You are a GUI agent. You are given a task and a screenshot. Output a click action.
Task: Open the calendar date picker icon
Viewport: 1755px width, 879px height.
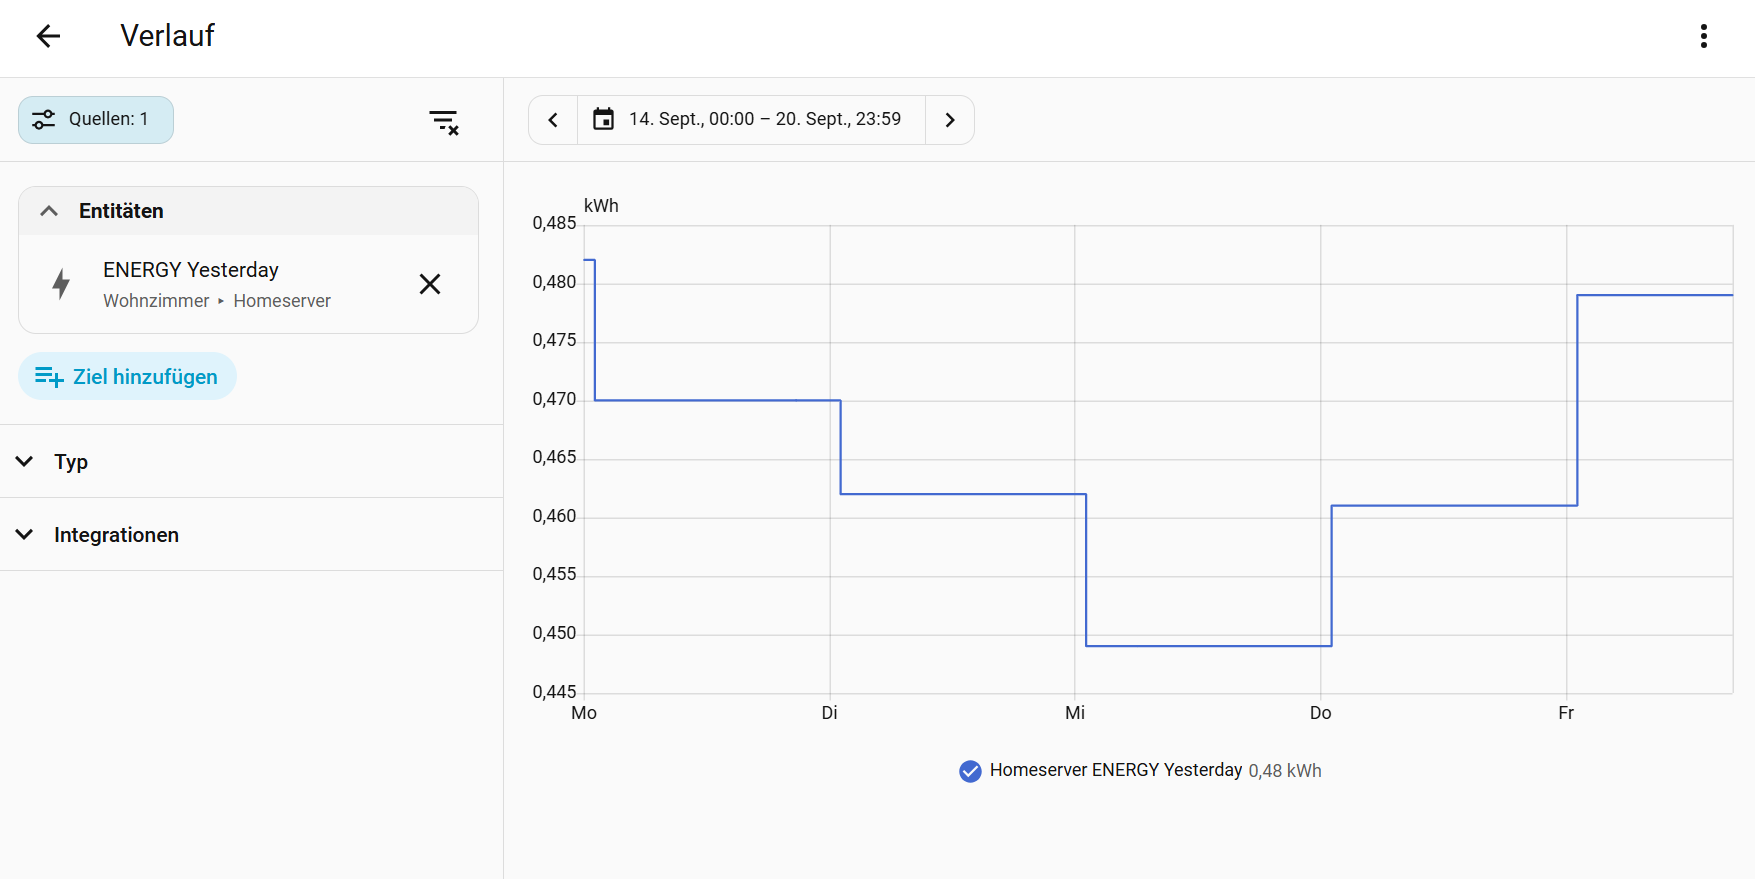603,119
